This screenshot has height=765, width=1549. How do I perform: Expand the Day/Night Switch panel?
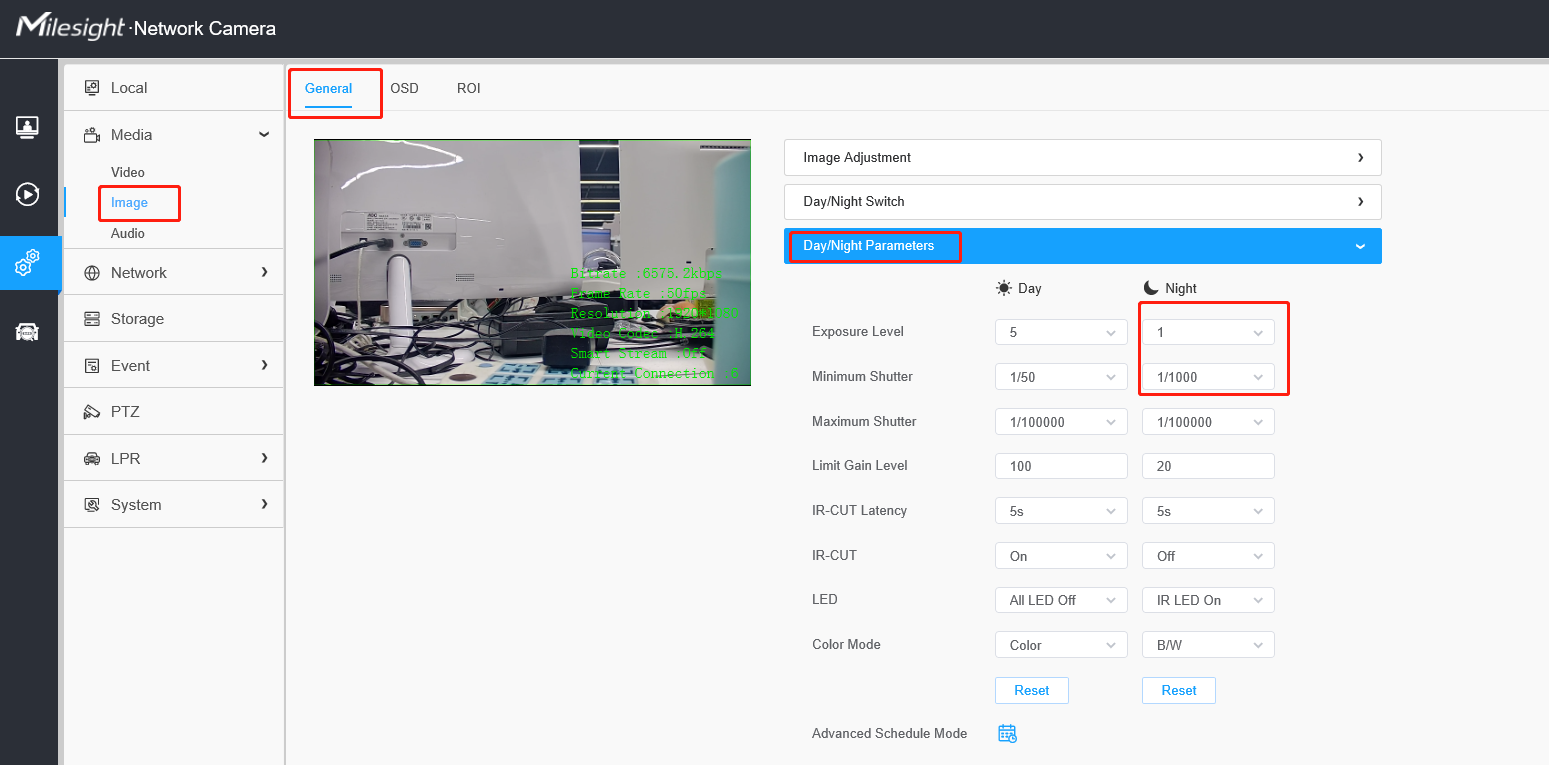pyautogui.click(x=1083, y=202)
